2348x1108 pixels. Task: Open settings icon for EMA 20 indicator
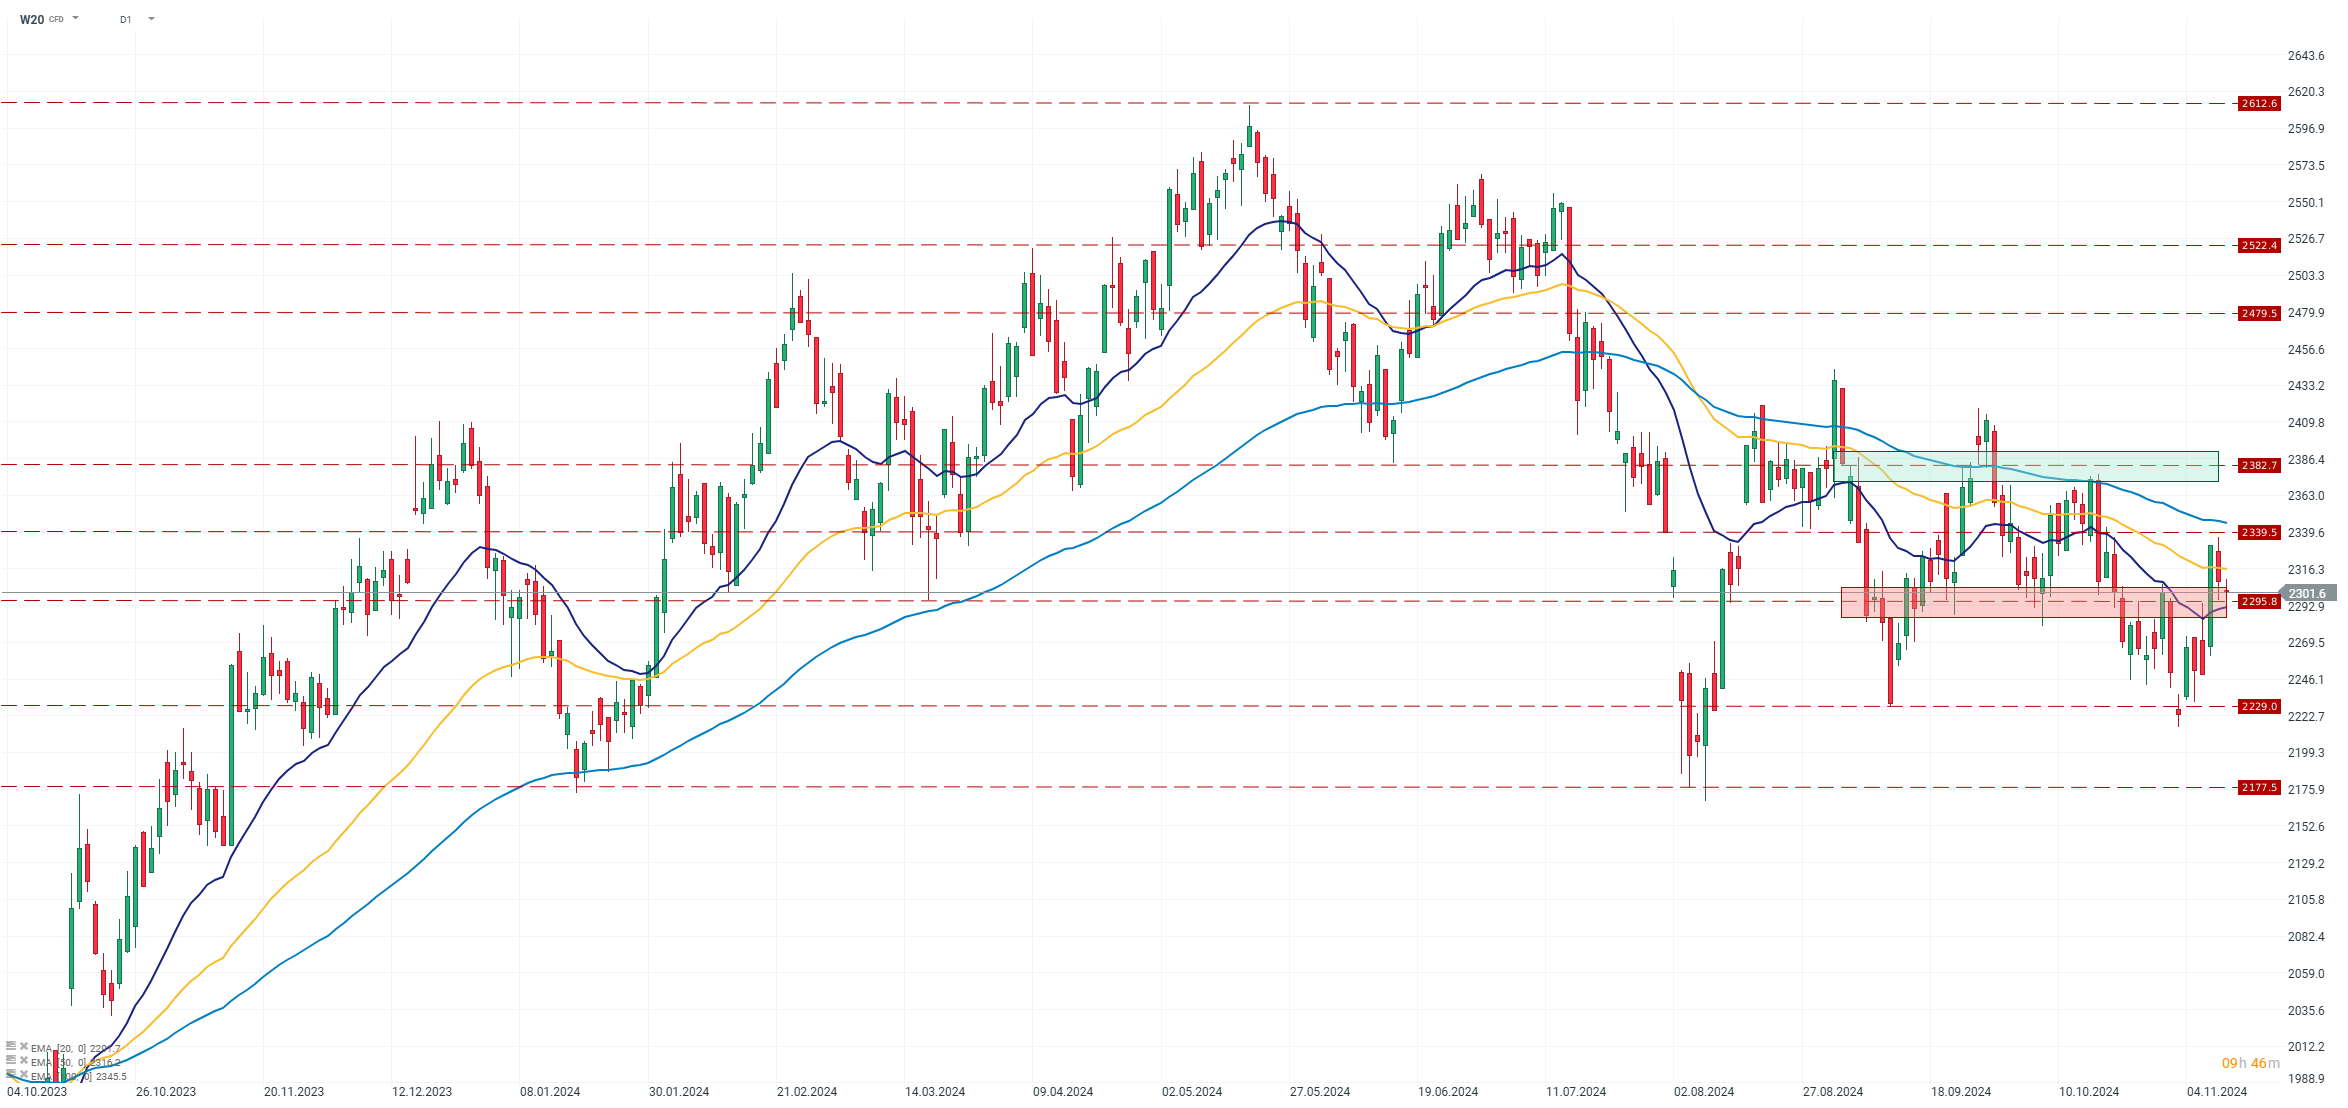[11, 1046]
